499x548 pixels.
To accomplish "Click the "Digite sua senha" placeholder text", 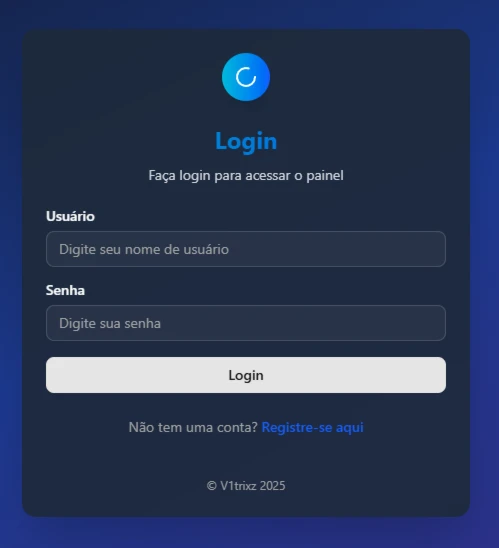I will [110, 323].
